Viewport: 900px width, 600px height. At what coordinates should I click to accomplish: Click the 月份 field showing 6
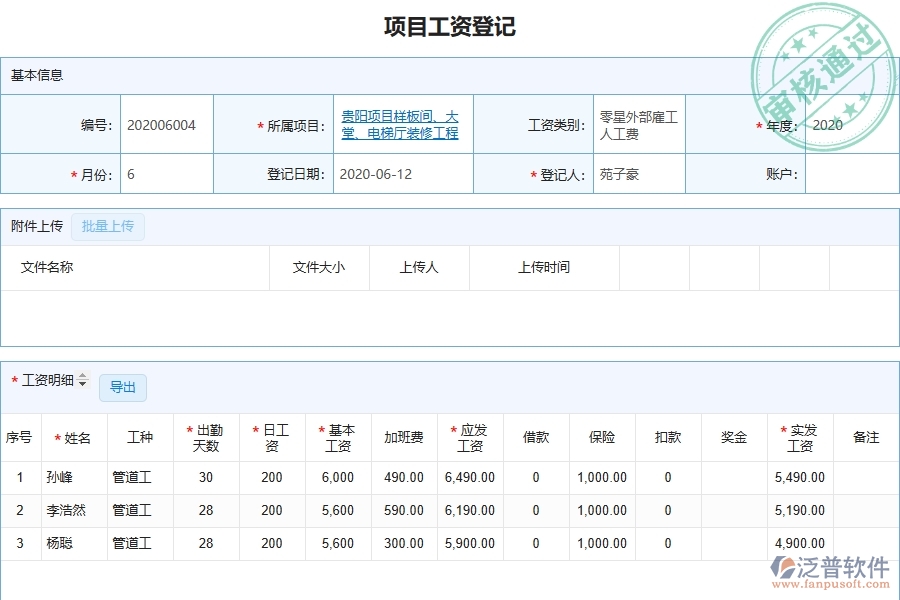pyautogui.click(x=164, y=173)
